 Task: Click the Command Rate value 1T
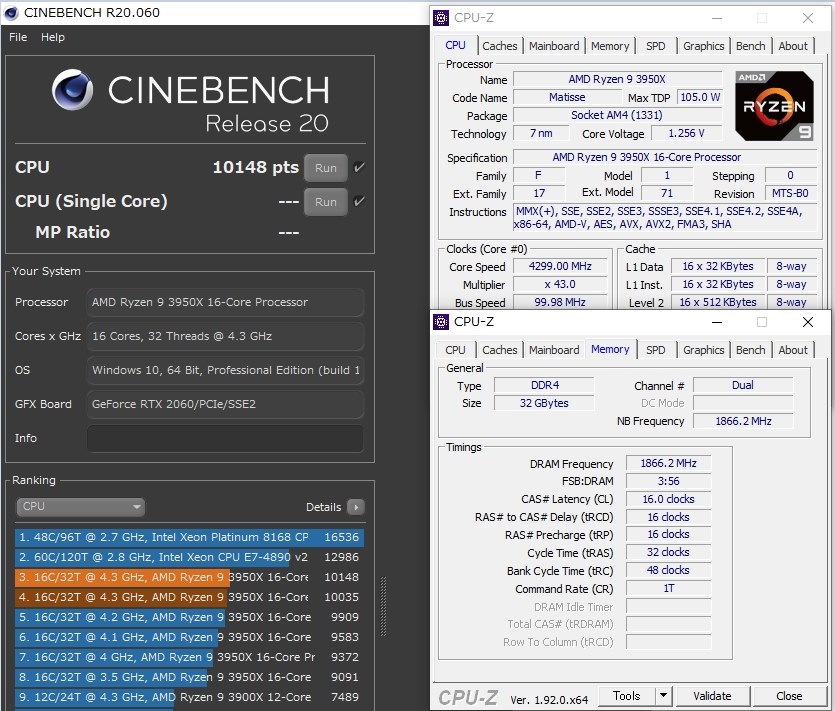[668, 589]
